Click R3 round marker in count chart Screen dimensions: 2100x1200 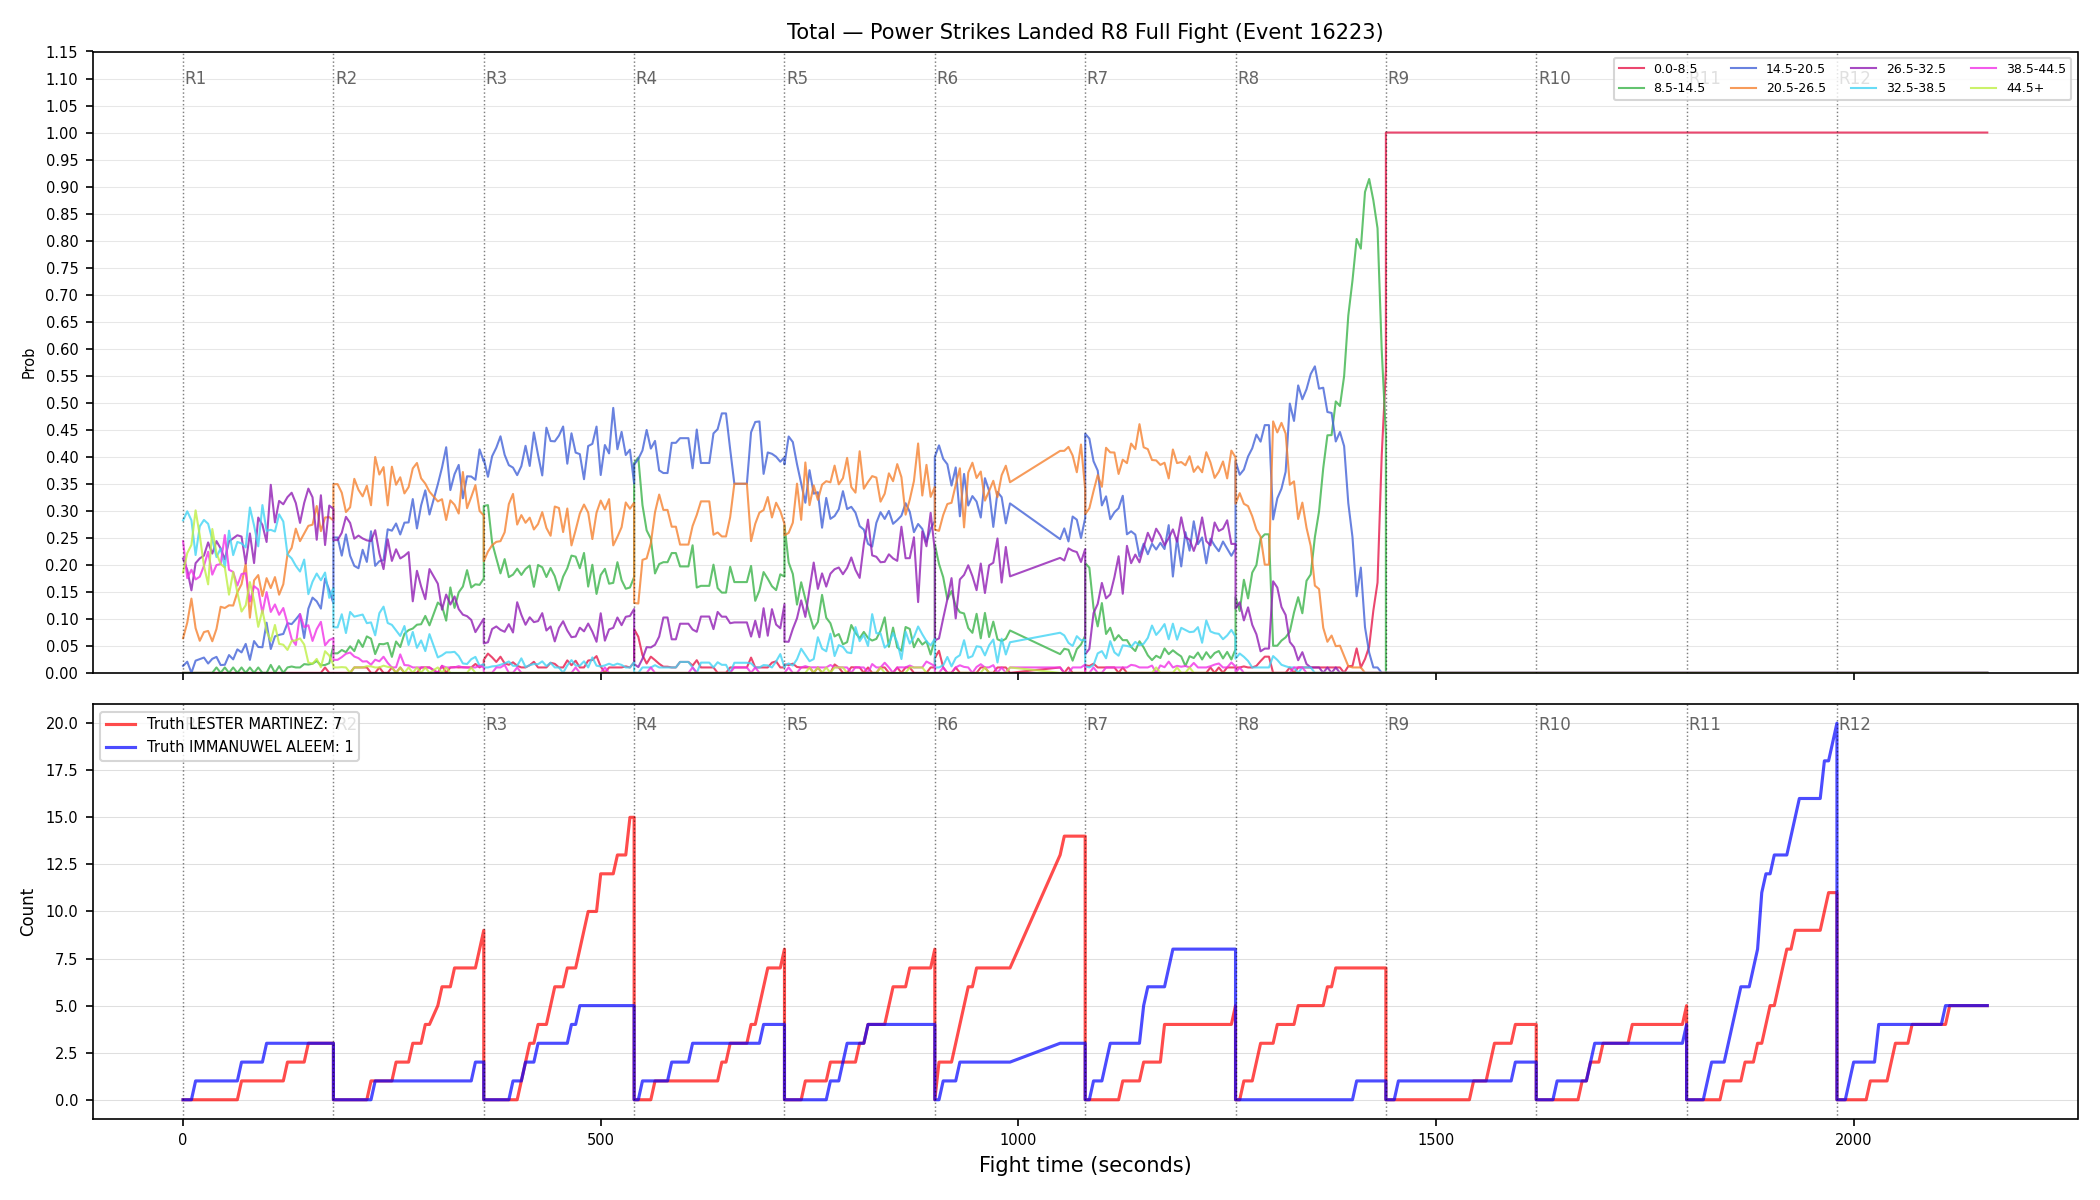(496, 724)
